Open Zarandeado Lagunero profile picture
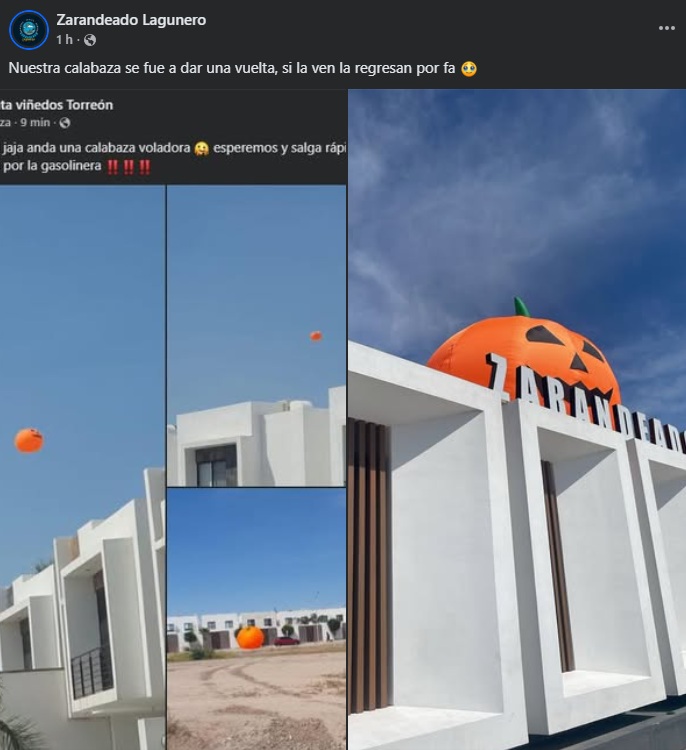The height and width of the screenshot is (750, 686). (29, 30)
